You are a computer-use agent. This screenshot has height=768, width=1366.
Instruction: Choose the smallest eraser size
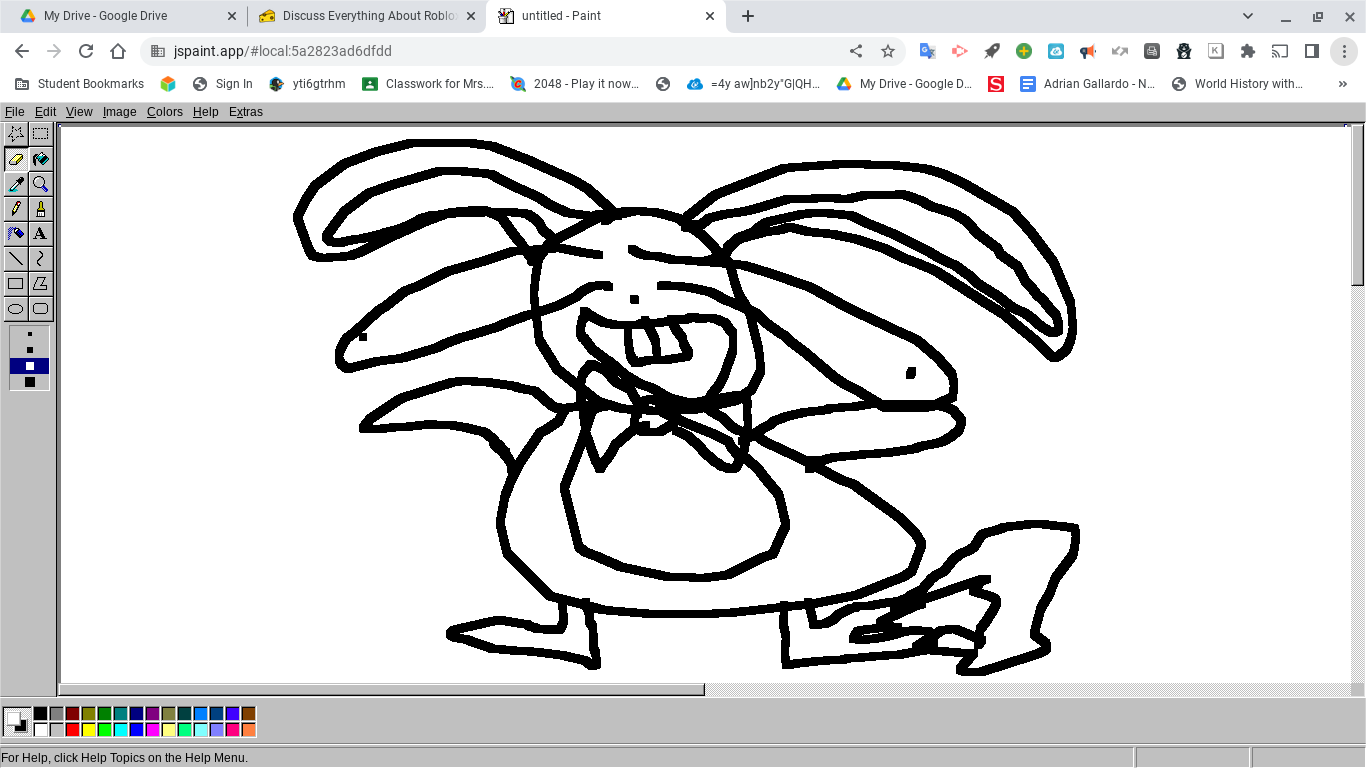[x=30, y=334]
